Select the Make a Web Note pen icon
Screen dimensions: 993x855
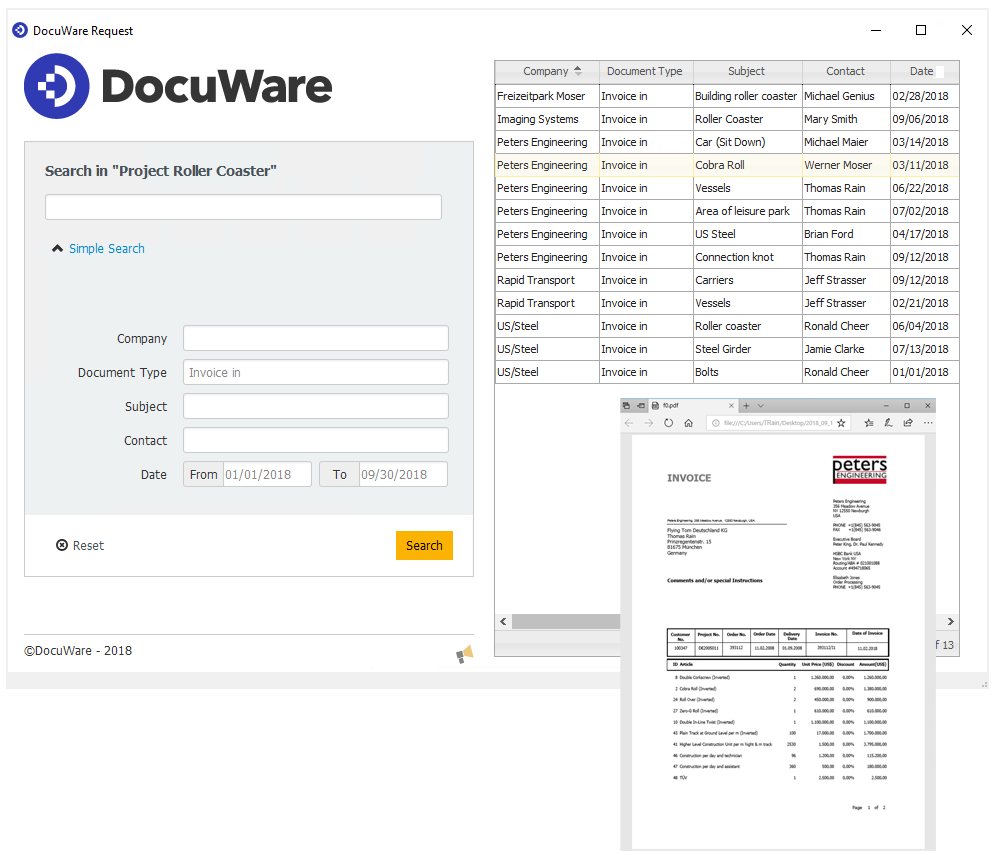point(888,422)
